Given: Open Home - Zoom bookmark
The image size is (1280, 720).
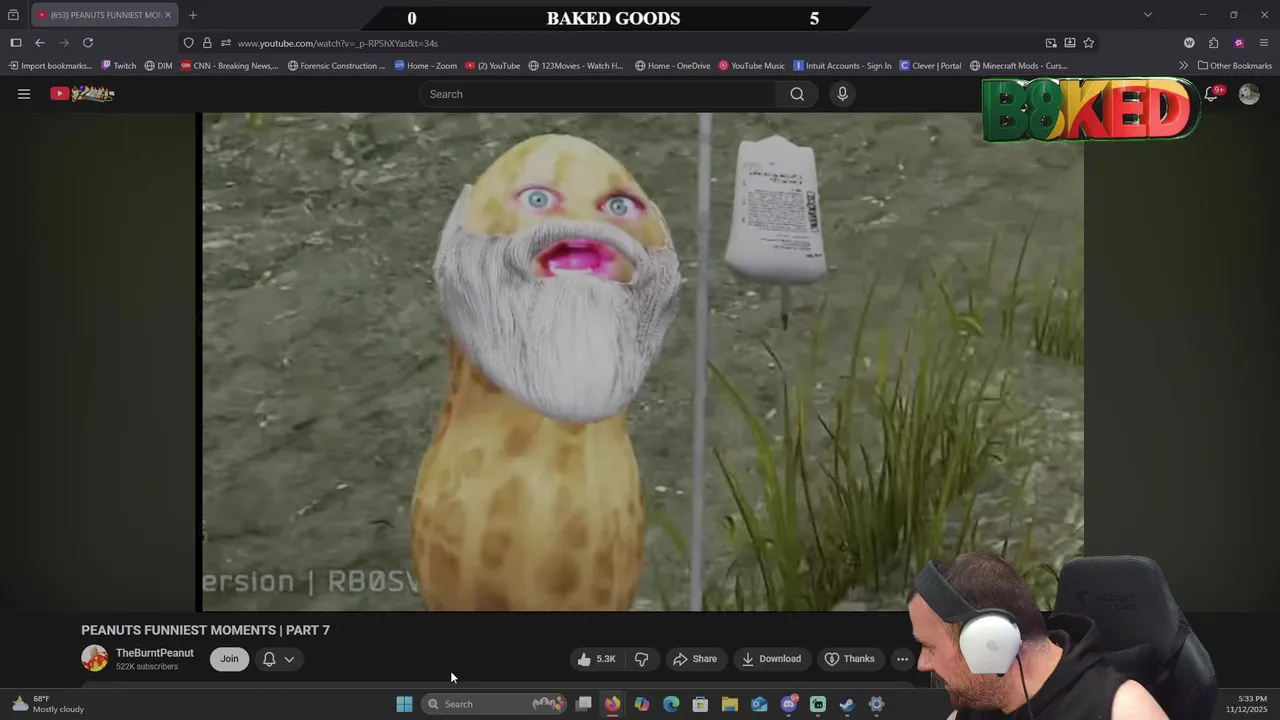Looking at the screenshot, I should (x=426, y=66).
